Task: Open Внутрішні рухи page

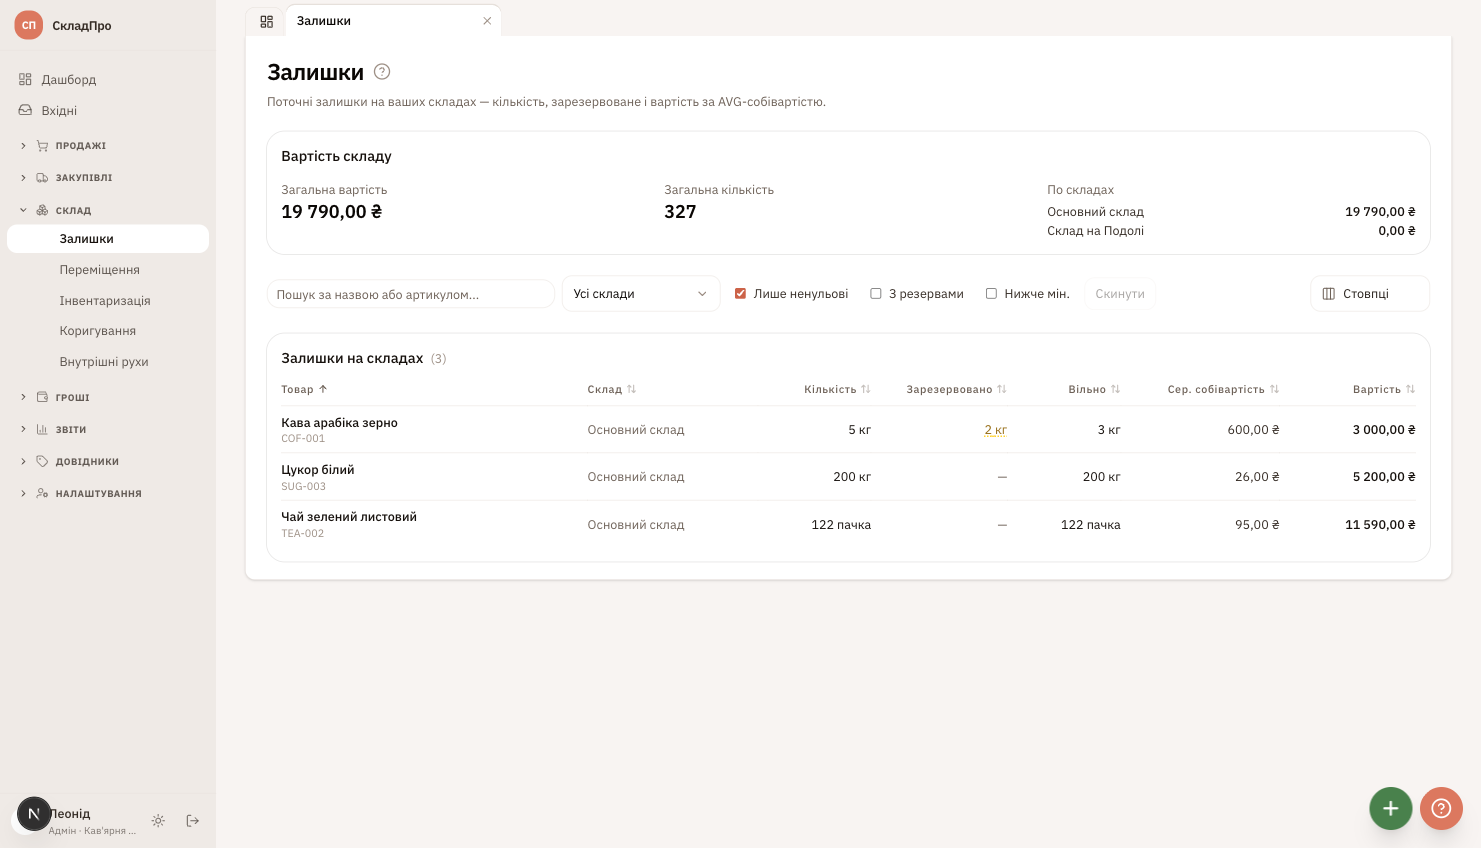Action: [x=104, y=362]
